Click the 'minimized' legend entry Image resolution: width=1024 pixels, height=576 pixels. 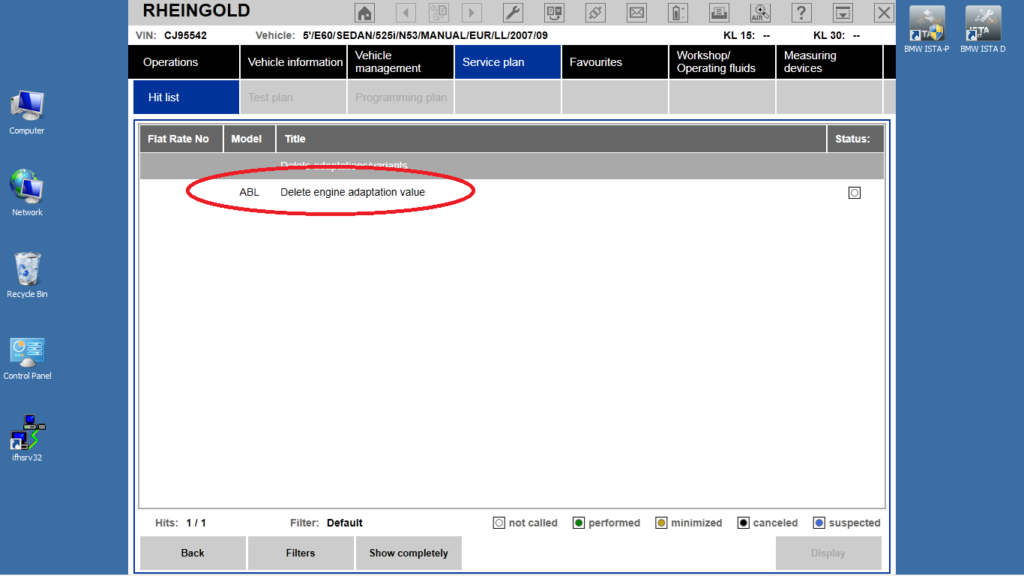(688, 523)
